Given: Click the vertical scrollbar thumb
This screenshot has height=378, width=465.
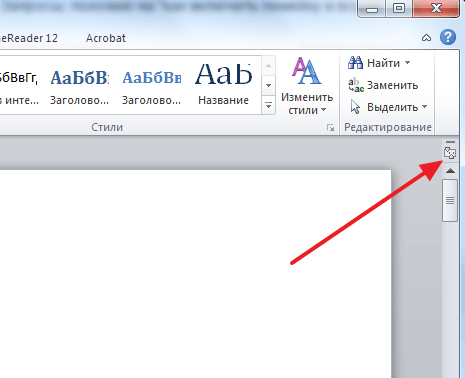Looking at the screenshot, I should [450, 200].
